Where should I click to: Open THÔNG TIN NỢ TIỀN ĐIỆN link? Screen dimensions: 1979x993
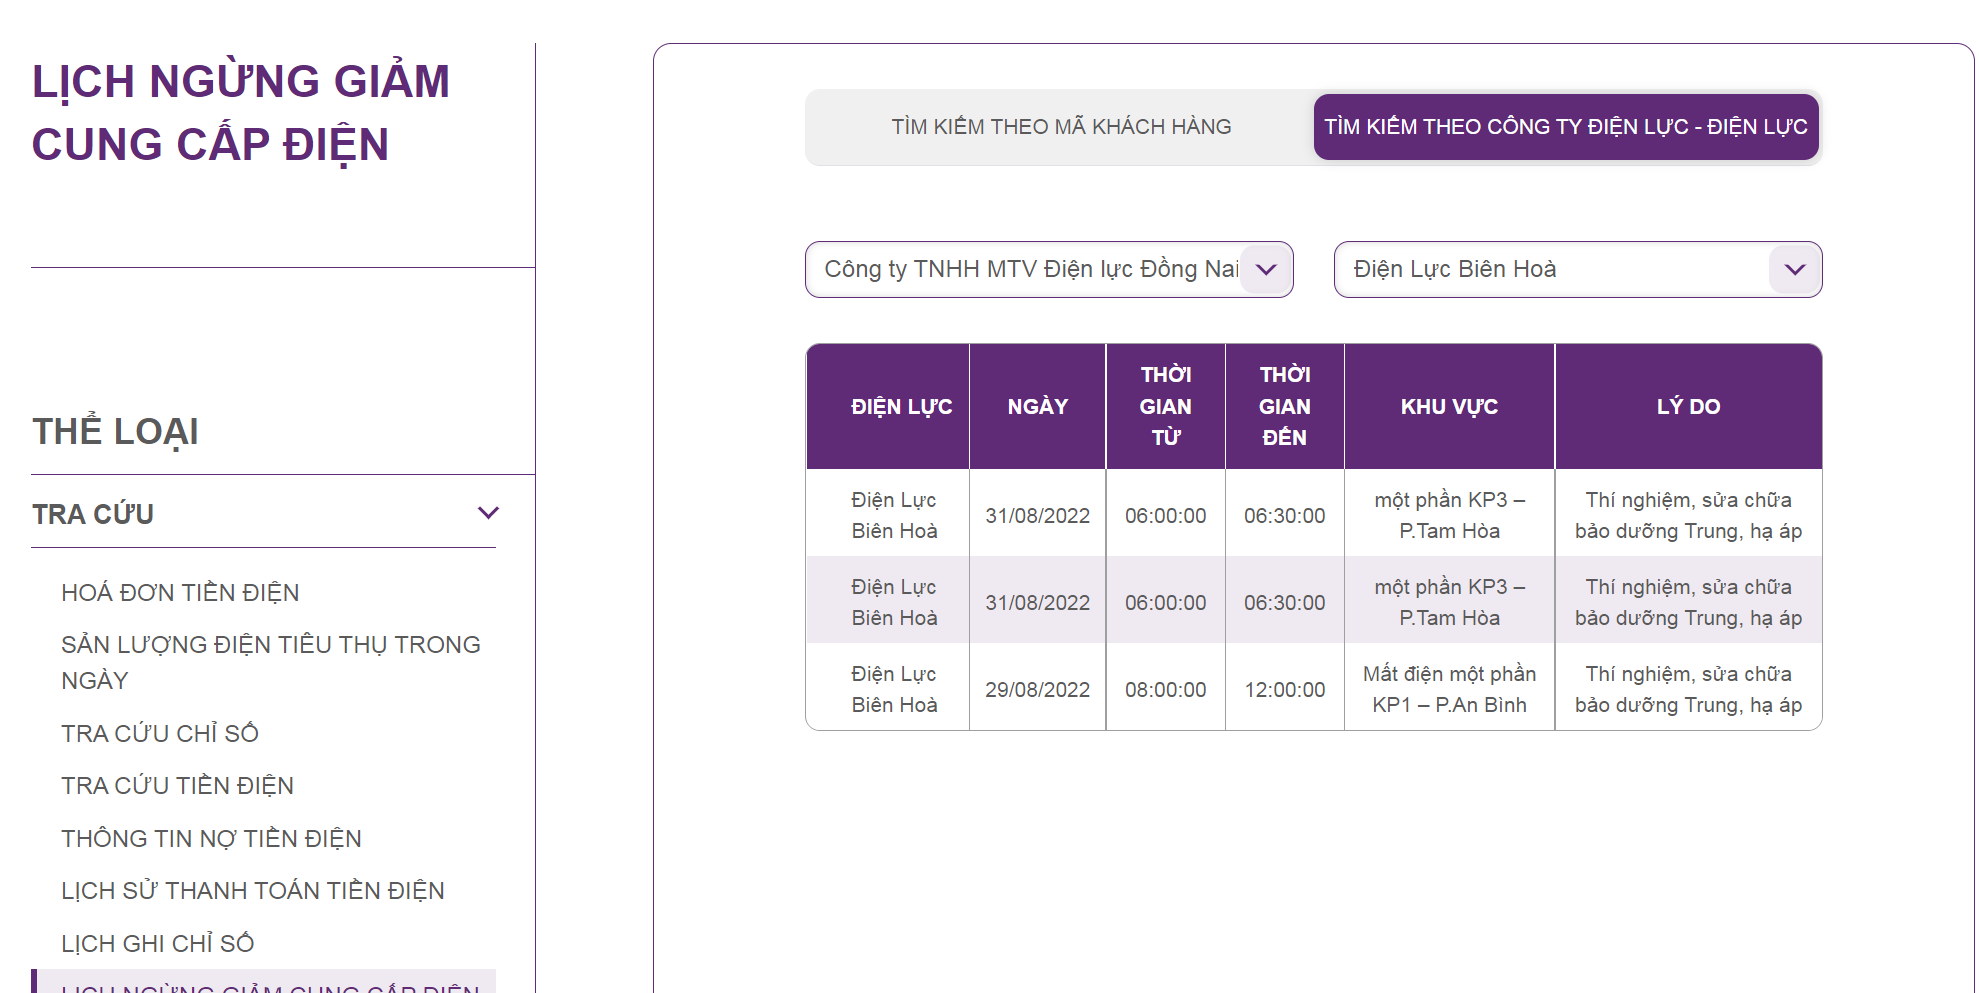[x=211, y=839]
